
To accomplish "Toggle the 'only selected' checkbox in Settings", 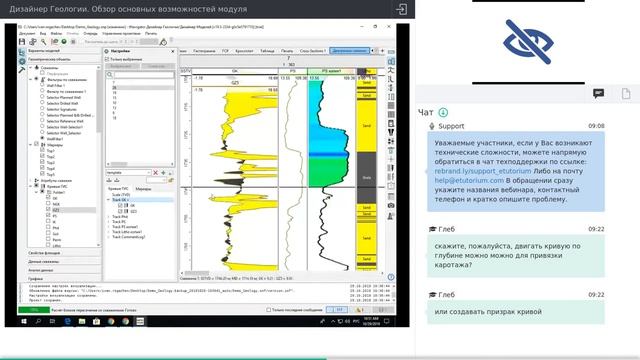I will tap(107, 59).
